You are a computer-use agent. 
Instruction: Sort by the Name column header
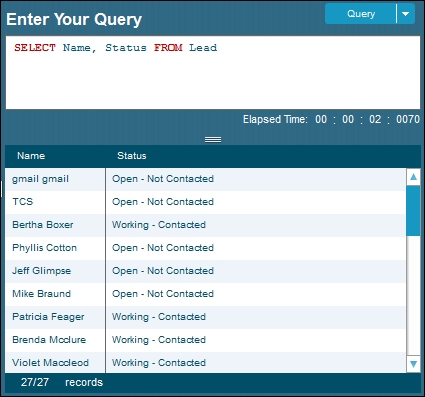pos(31,156)
